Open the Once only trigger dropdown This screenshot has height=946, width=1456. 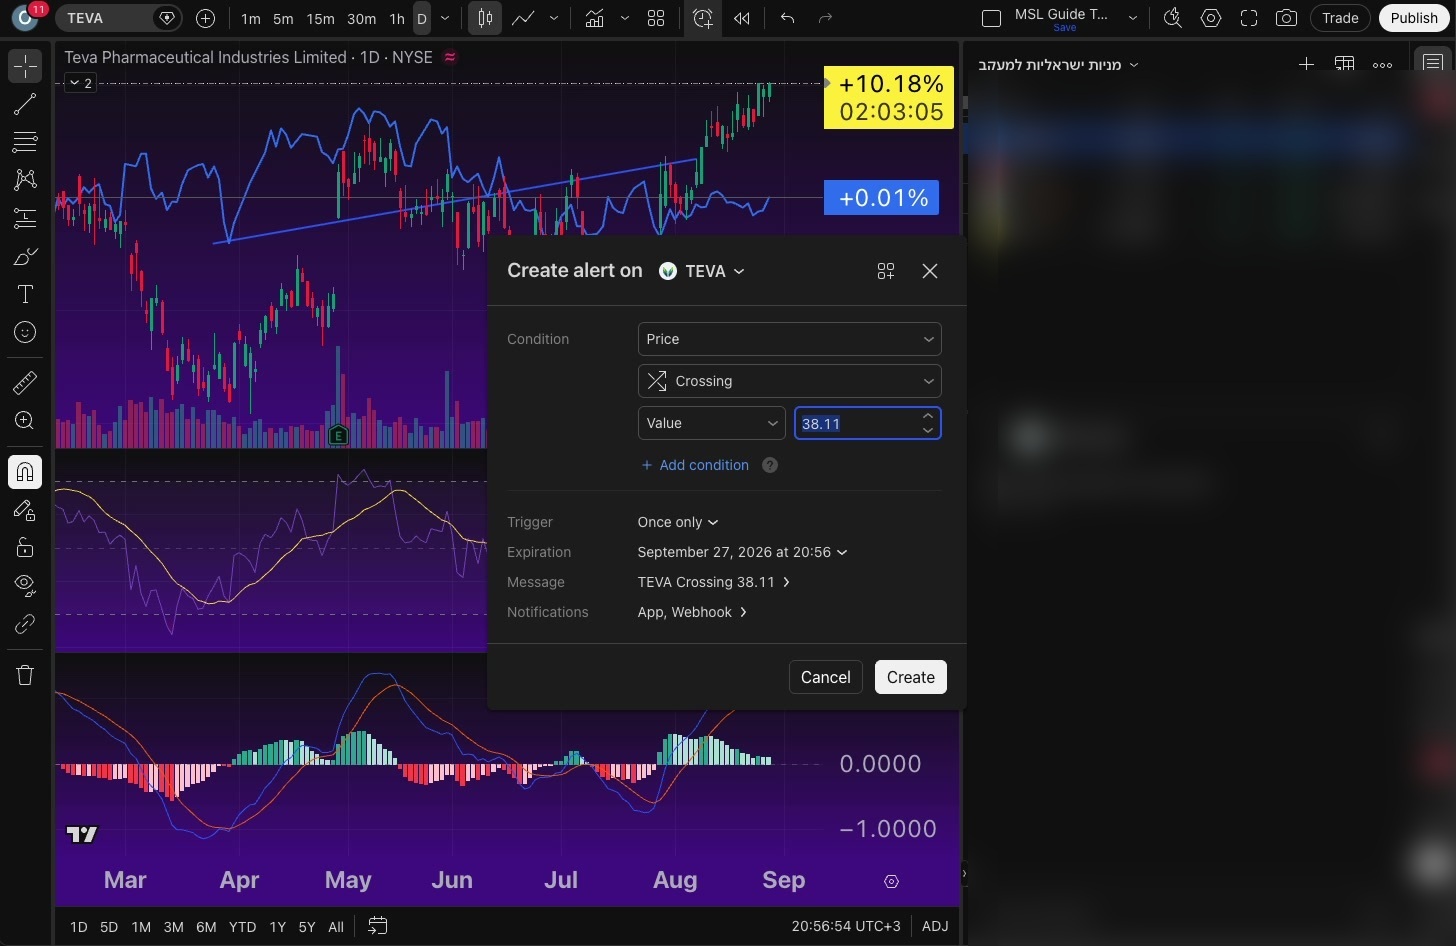pos(678,522)
